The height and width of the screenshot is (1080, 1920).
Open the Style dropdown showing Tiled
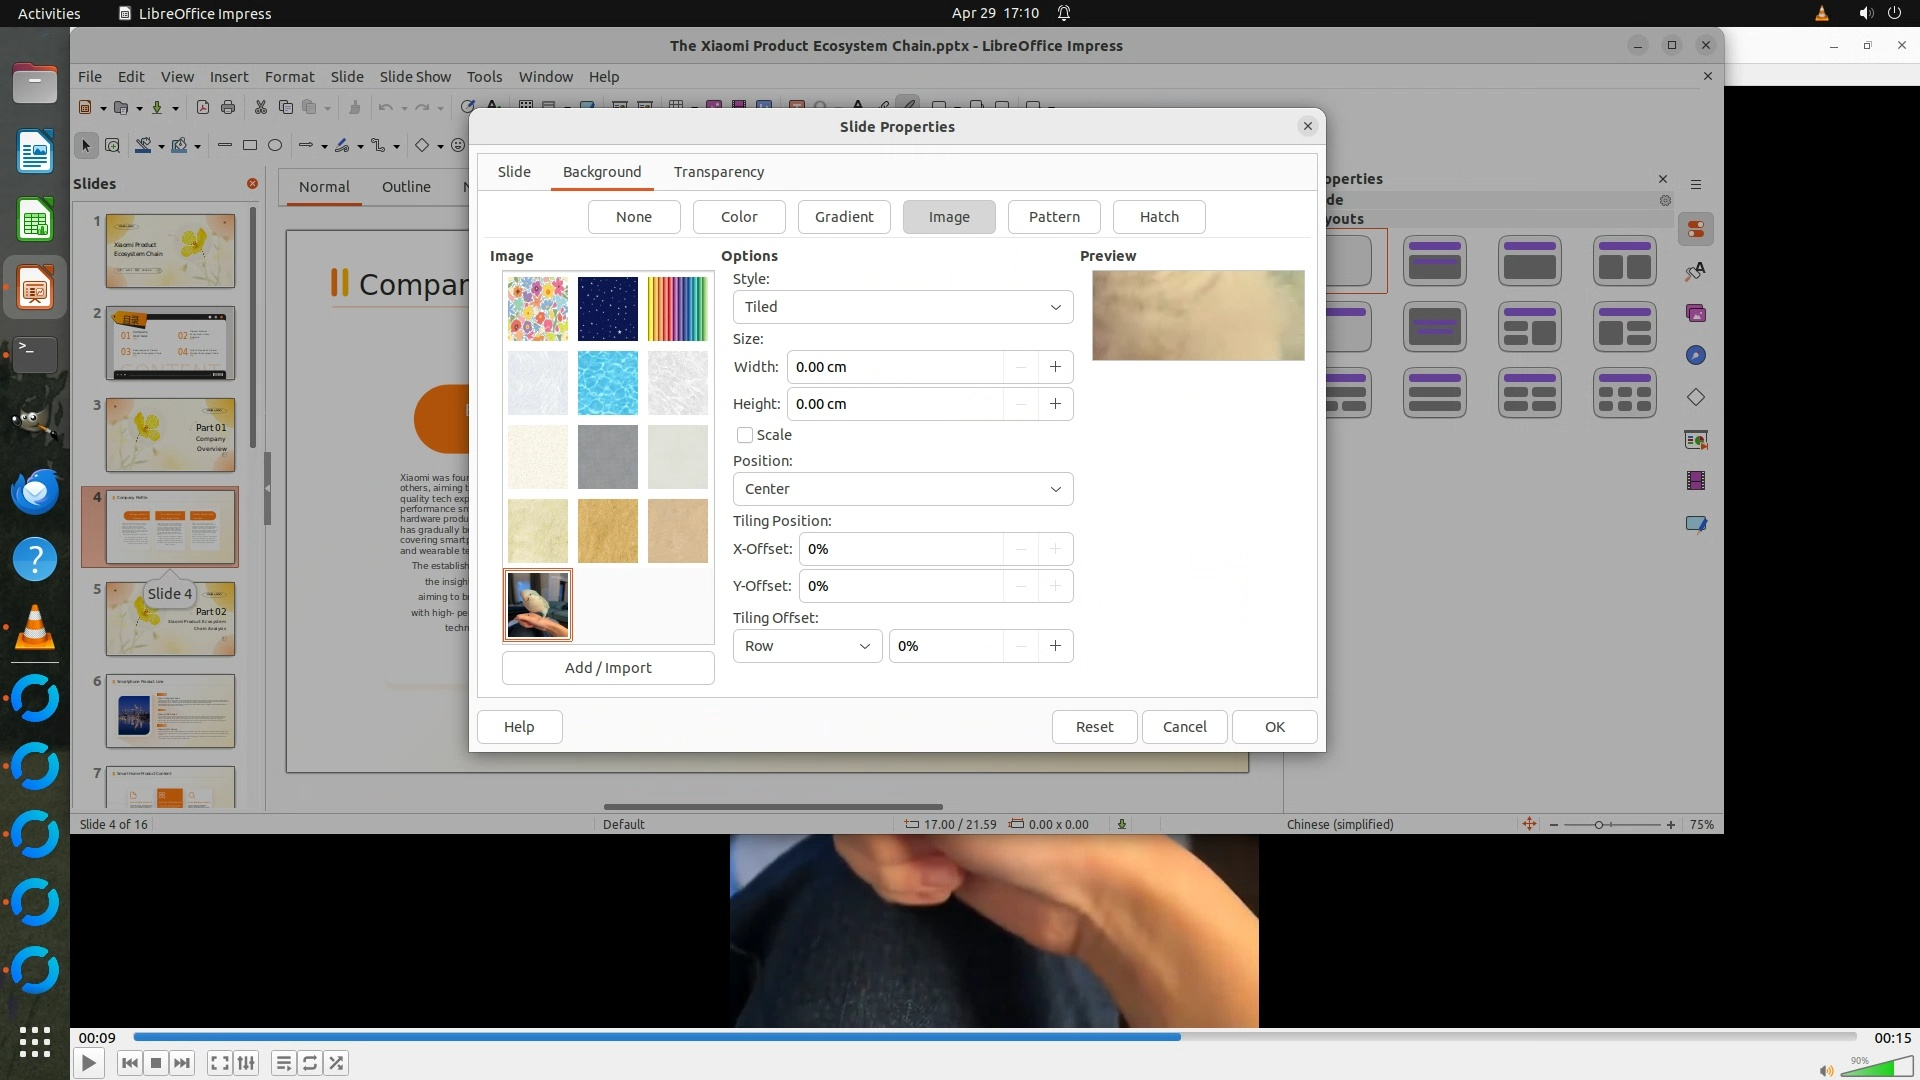pyautogui.click(x=902, y=307)
